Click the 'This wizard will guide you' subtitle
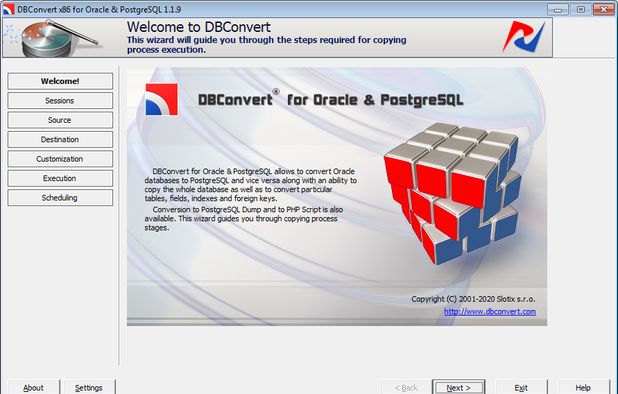Image resolution: width=618 pixels, height=394 pixels. tap(266, 45)
